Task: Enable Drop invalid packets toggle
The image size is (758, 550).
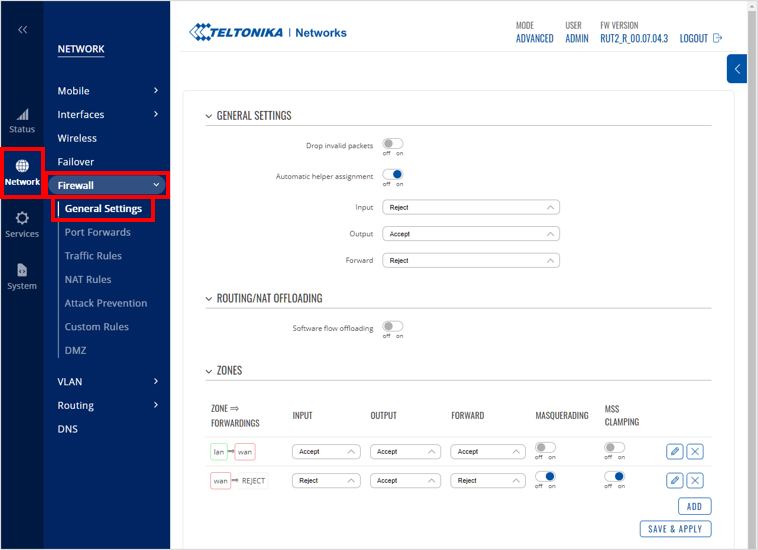Action: click(393, 145)
